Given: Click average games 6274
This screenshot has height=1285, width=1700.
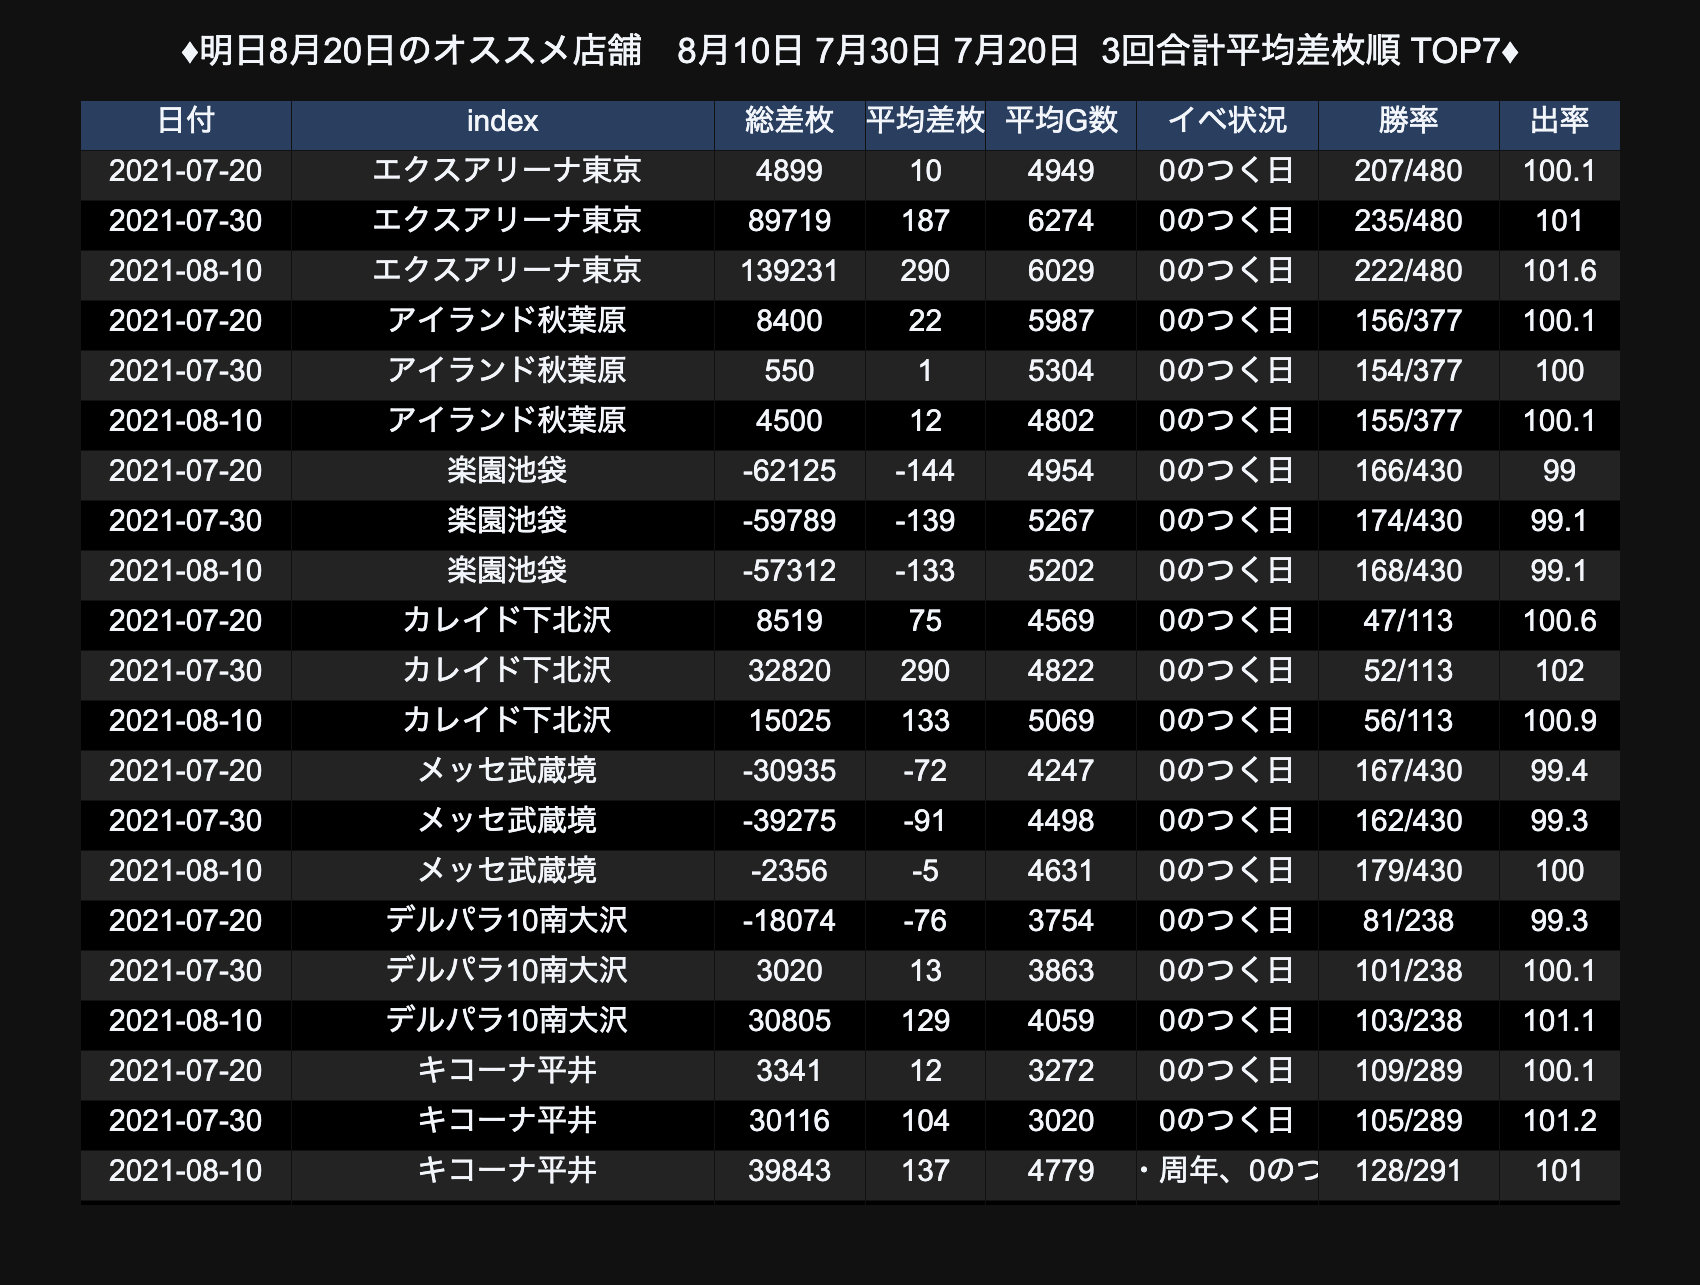Looking at the screenshot, I should (1061, 221).
